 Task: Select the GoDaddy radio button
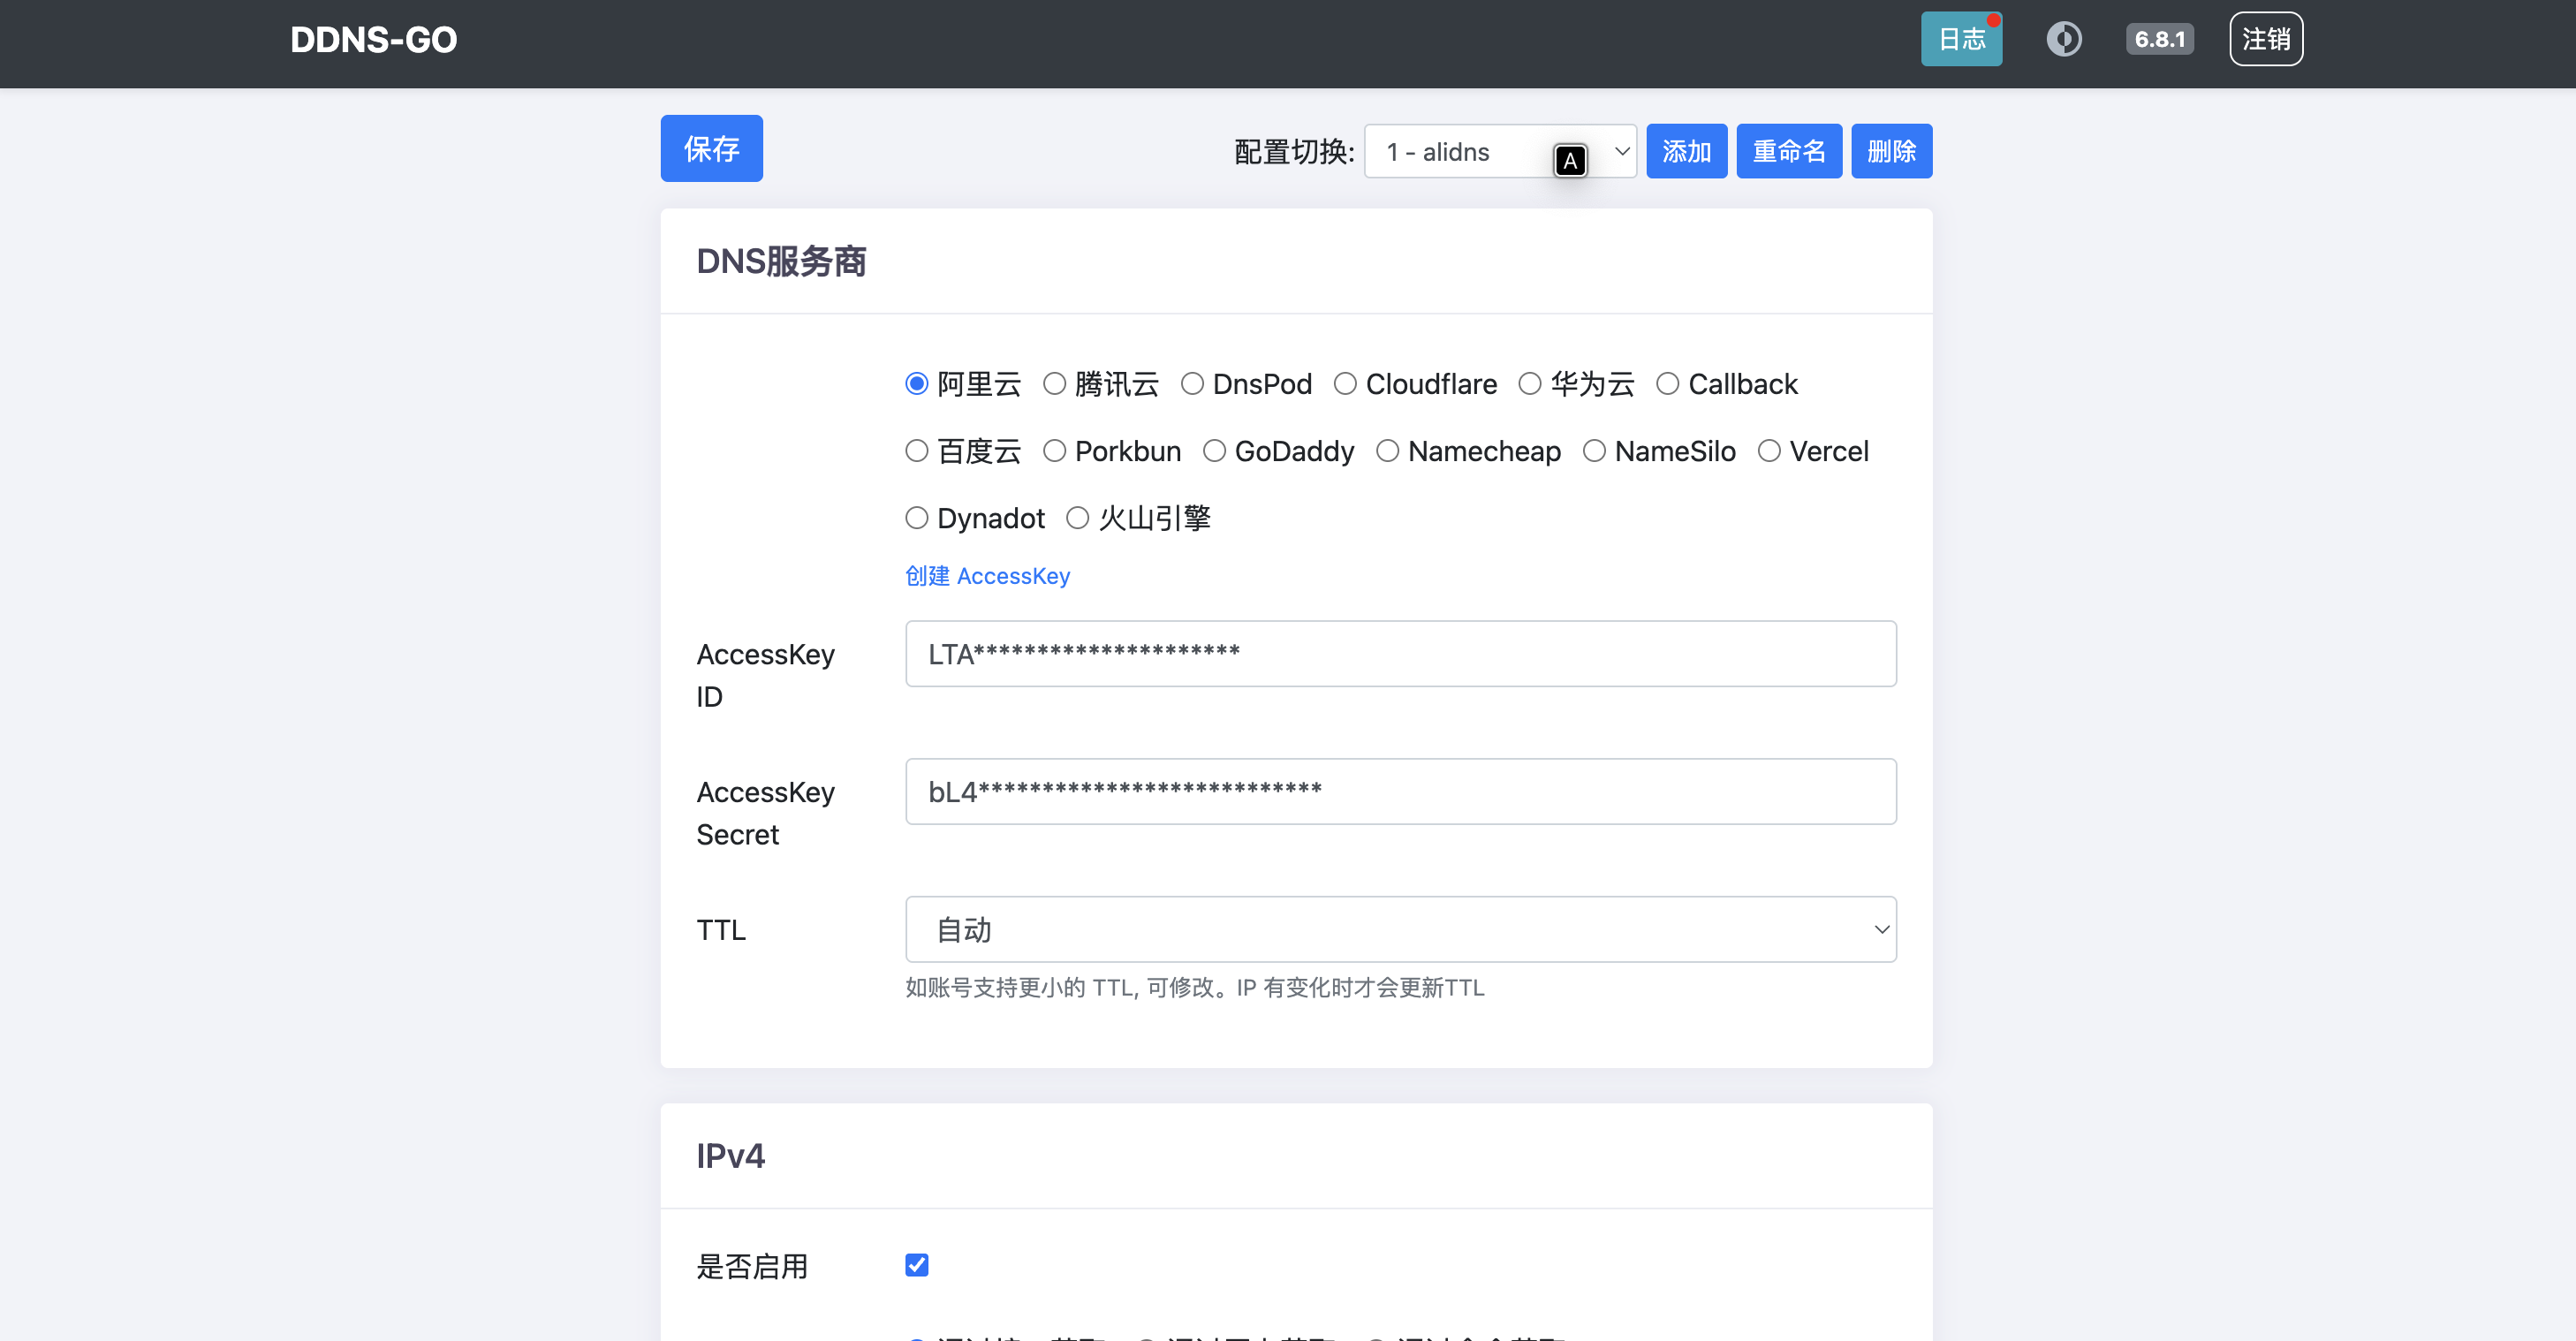[1214, 451]
